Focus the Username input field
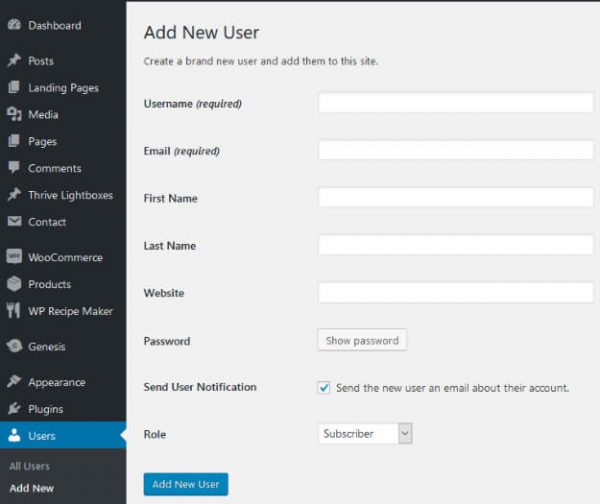This screenshot has height=504, width=600. point(456,102)
